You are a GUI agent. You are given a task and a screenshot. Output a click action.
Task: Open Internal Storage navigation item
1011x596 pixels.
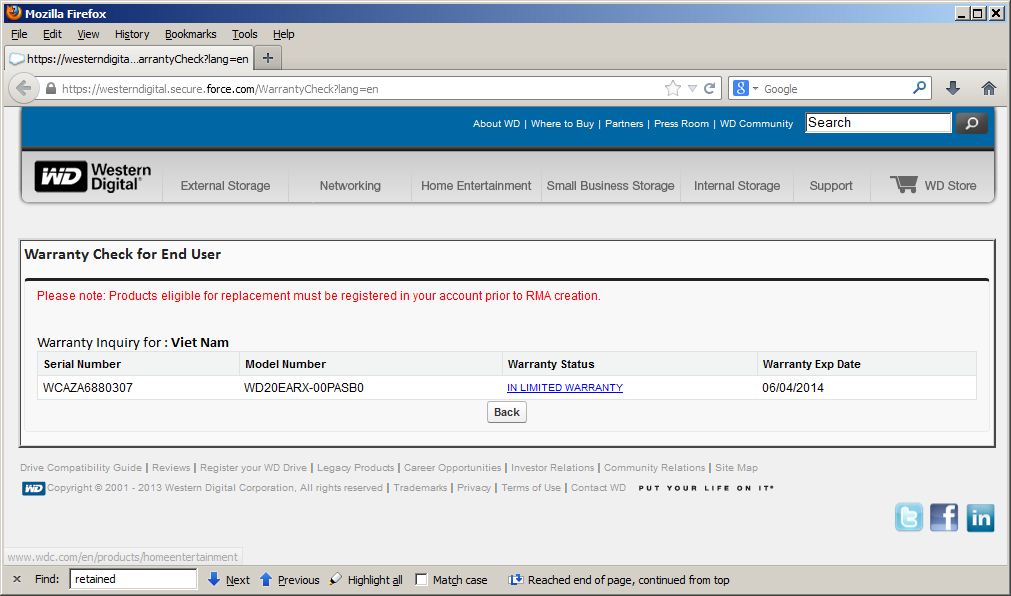pyautogui.click(x=737, y=186)
